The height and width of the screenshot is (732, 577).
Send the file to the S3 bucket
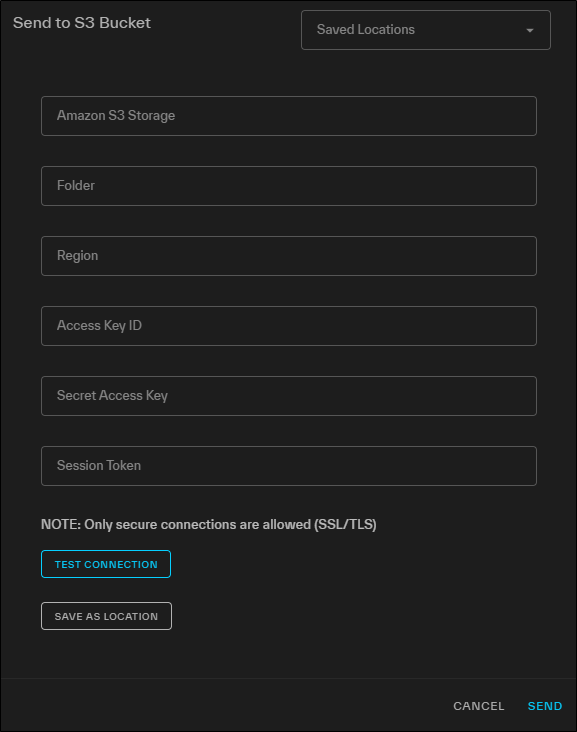pyautogui.click(x=545, y=706)
